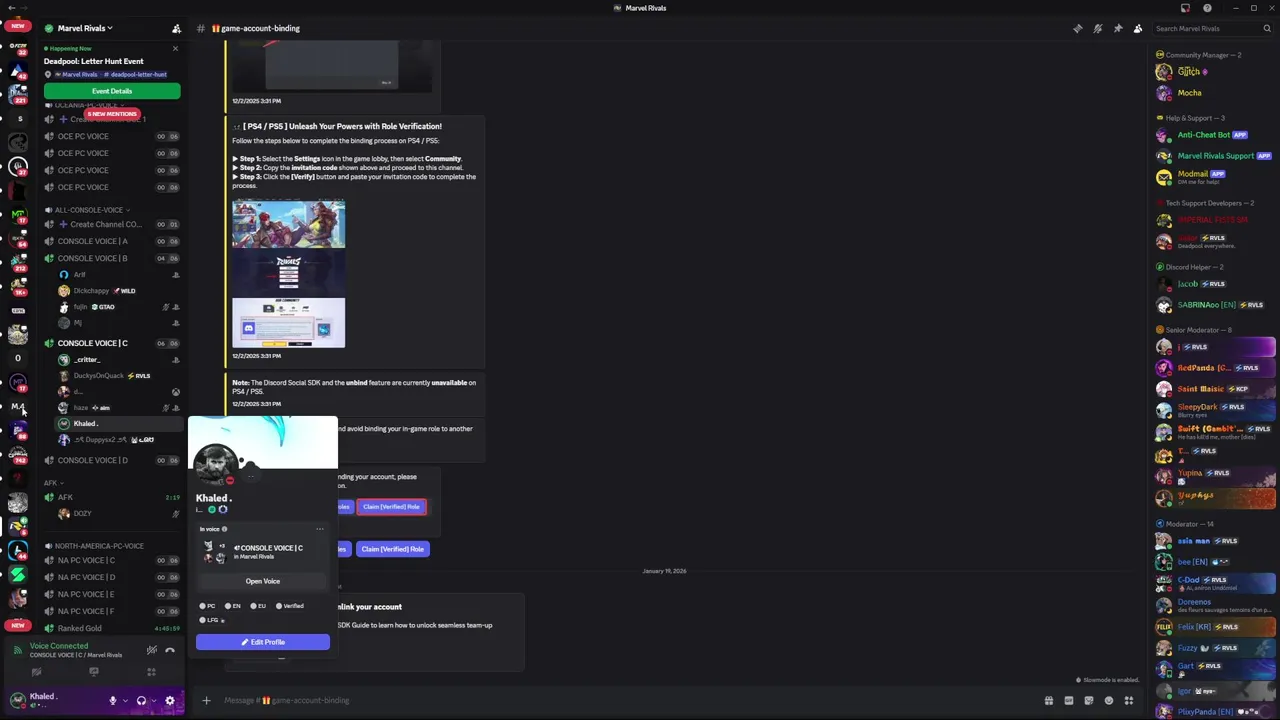Viewport: 1280px width, 720px height.
Task: Open the apps icon in message bar
Action: (x=1129, y=700)
